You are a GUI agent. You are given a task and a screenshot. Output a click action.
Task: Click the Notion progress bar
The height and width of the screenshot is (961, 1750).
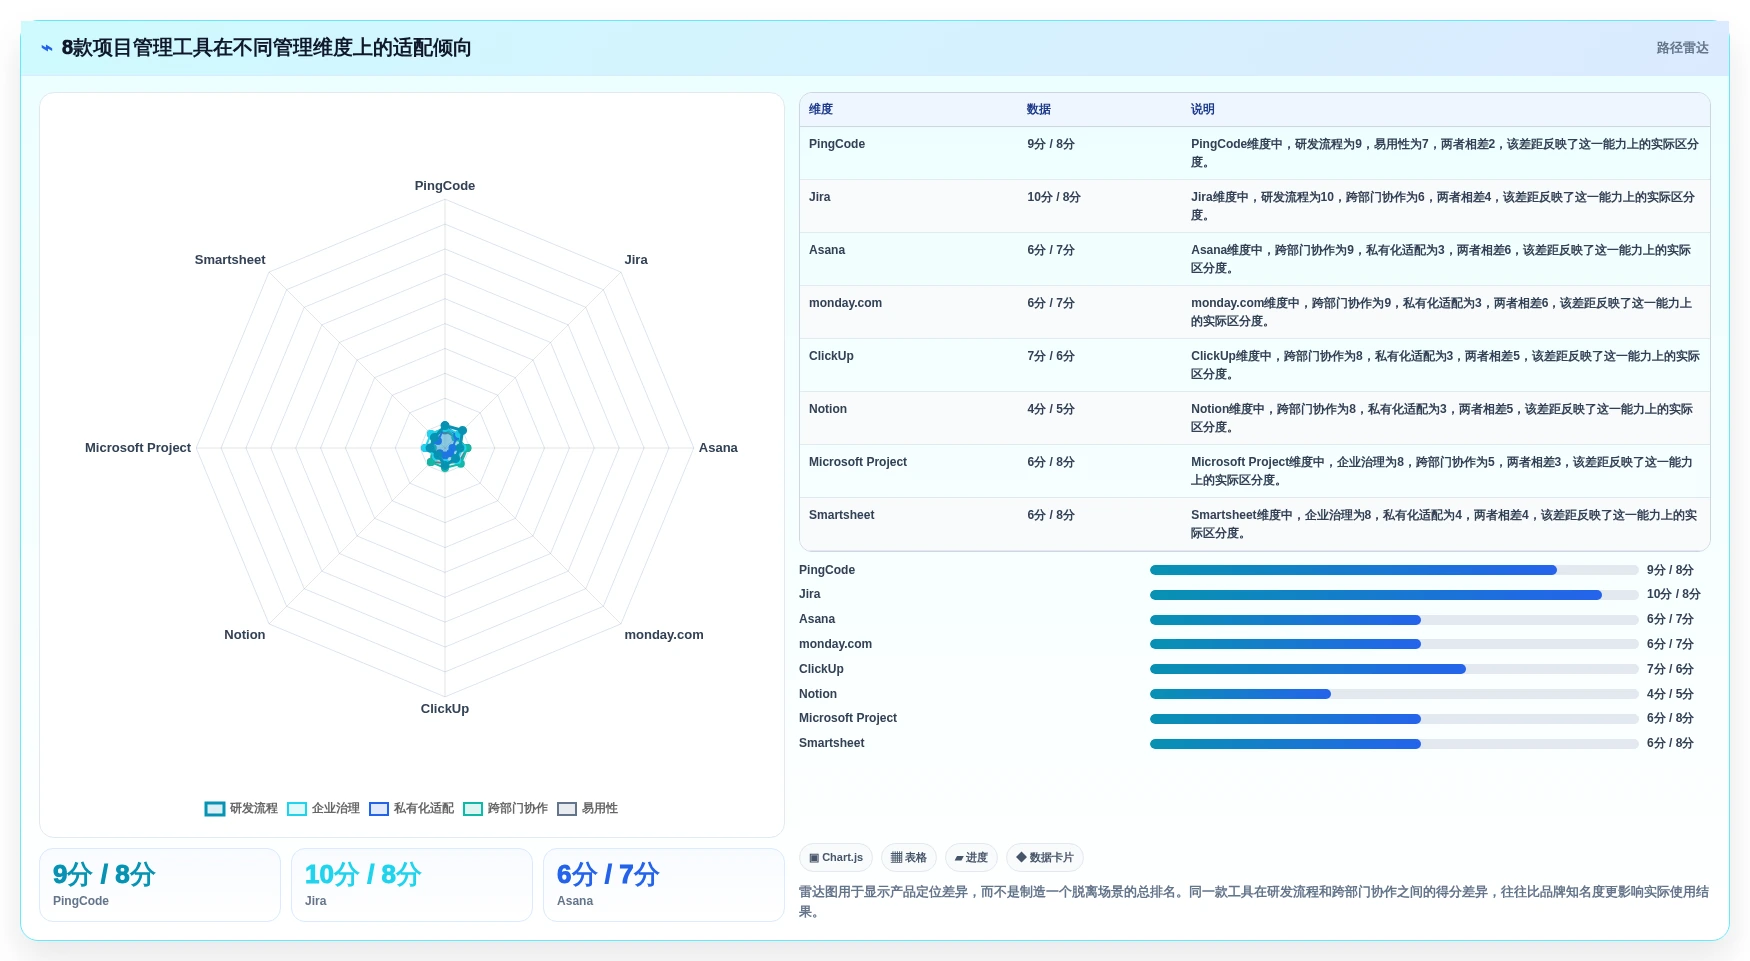pyautogui.click(x=1394, y=694)
